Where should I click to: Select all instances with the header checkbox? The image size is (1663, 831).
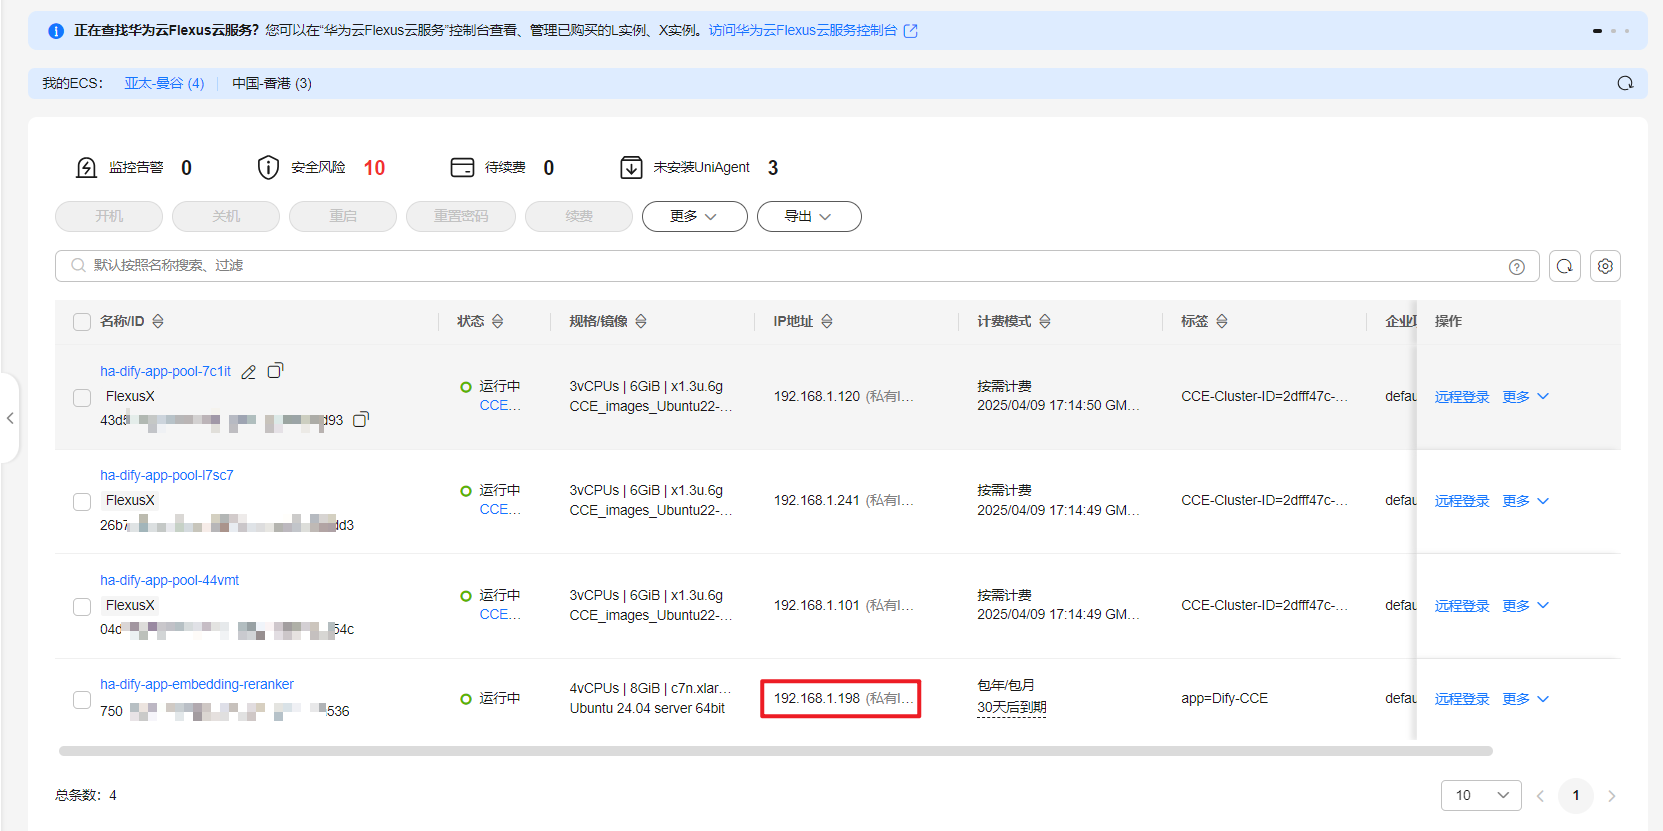(x=82, y=322)
